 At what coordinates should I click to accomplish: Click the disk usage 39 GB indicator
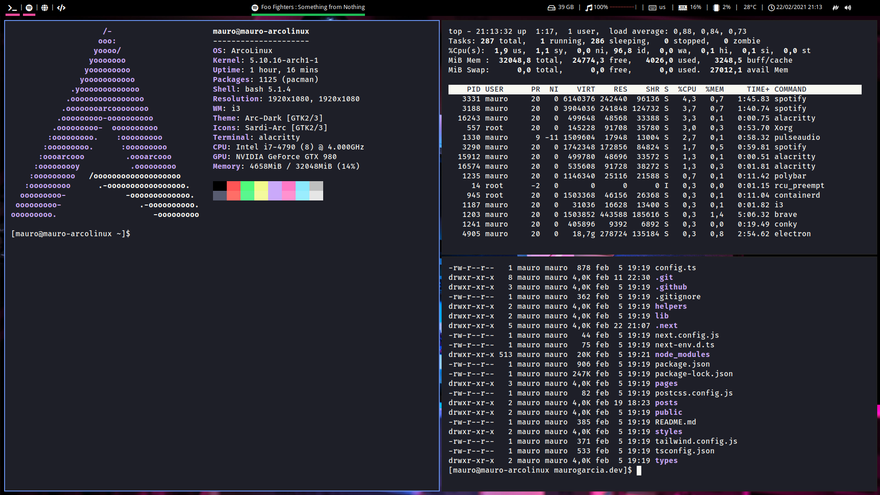[x=561, y=7]
